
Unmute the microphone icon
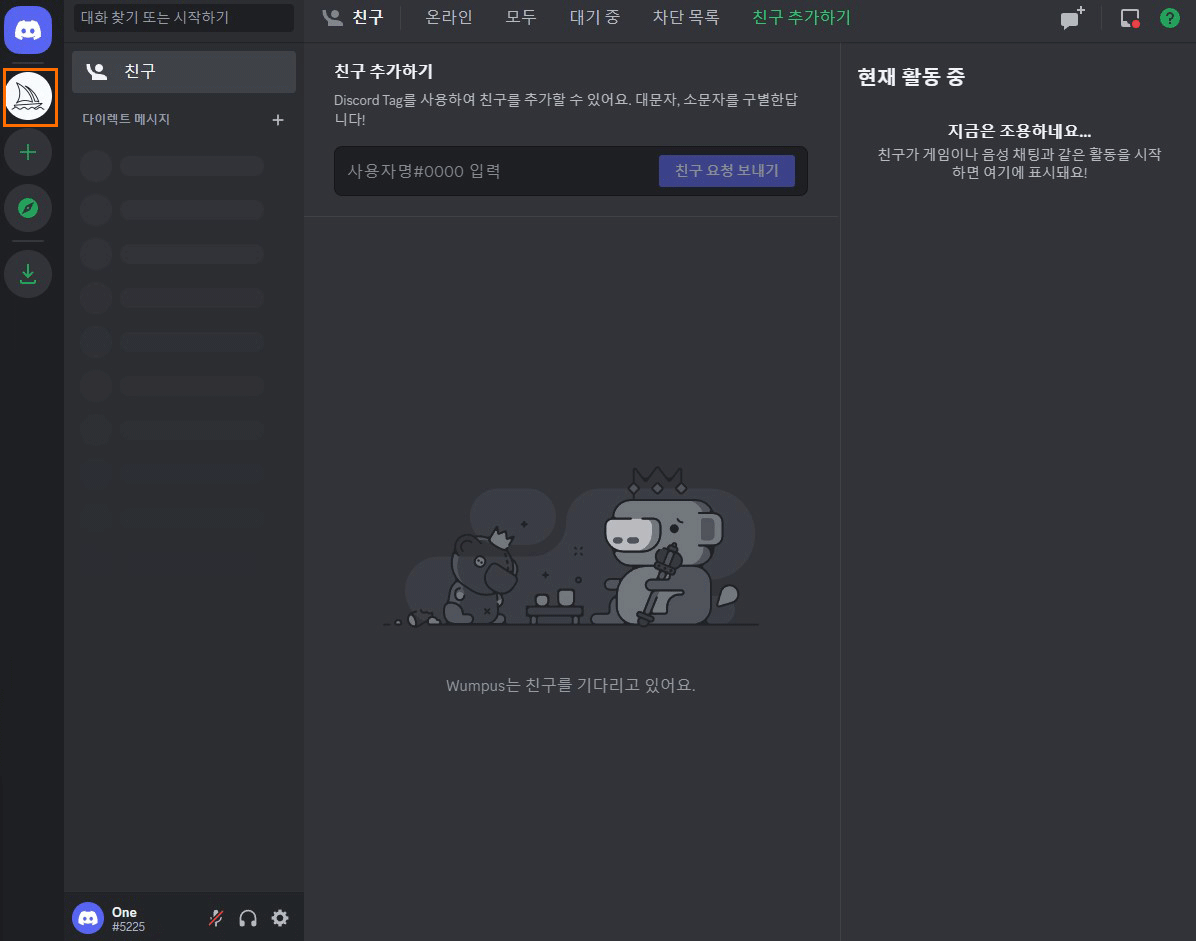click(x=216, y=917)
